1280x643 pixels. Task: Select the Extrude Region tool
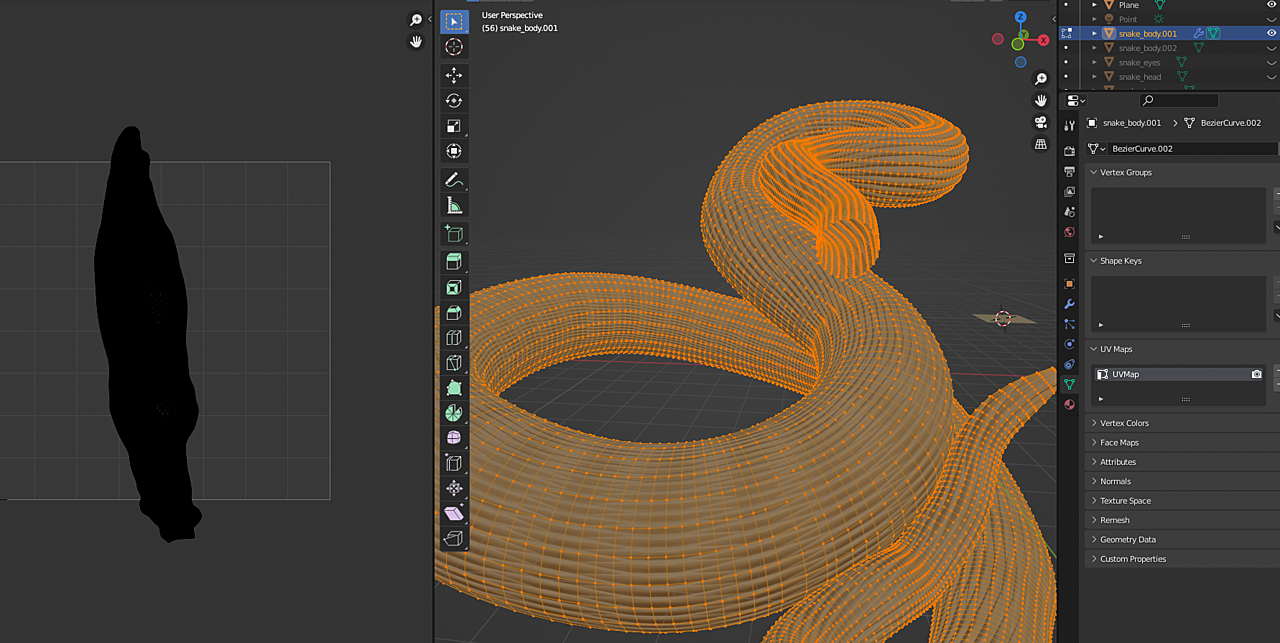[x=454, y=262]
